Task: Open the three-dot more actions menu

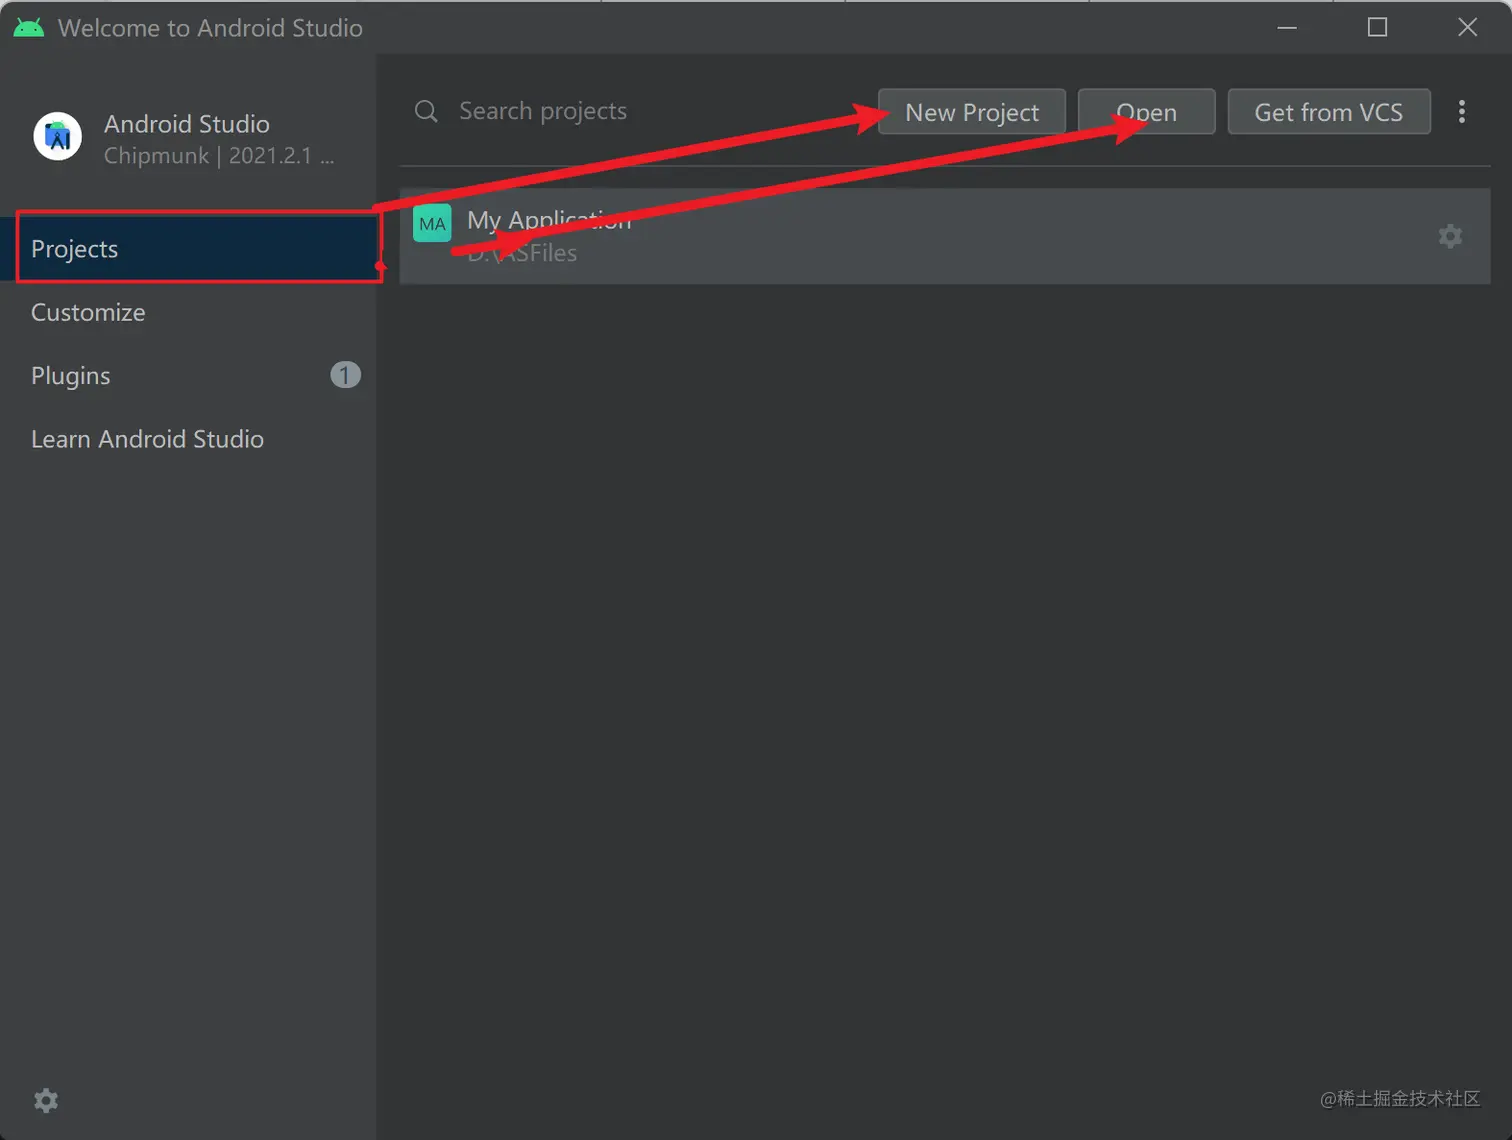Action: (x=1462, y=111)
